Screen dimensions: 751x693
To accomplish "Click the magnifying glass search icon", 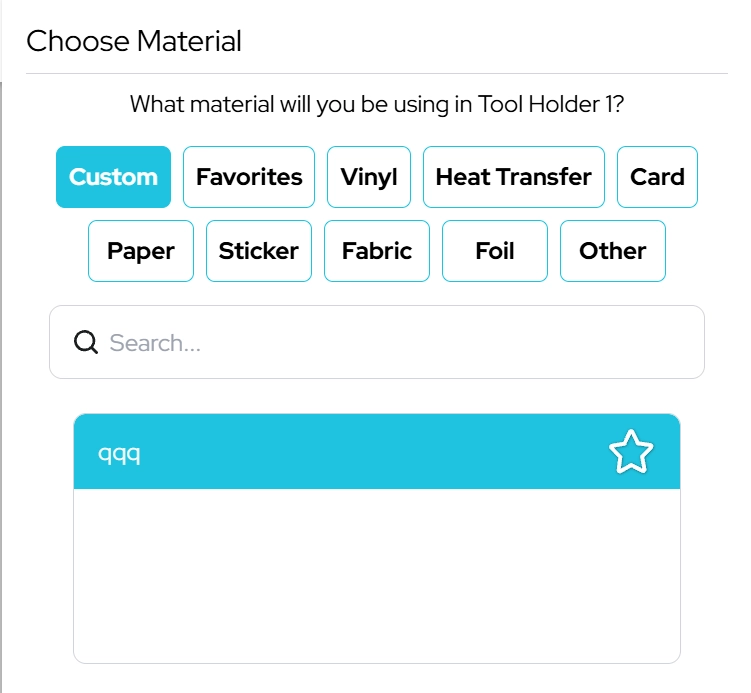I will (x=86, y=343).
